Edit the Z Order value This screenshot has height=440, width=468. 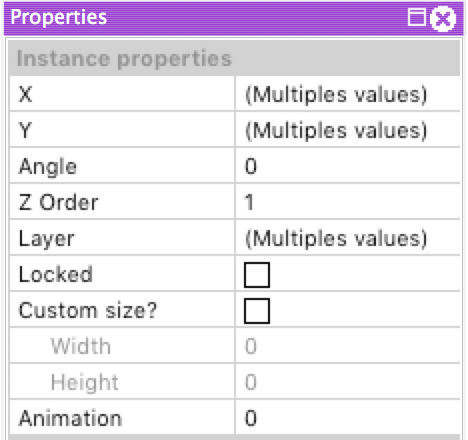click(x=348, y=202)
